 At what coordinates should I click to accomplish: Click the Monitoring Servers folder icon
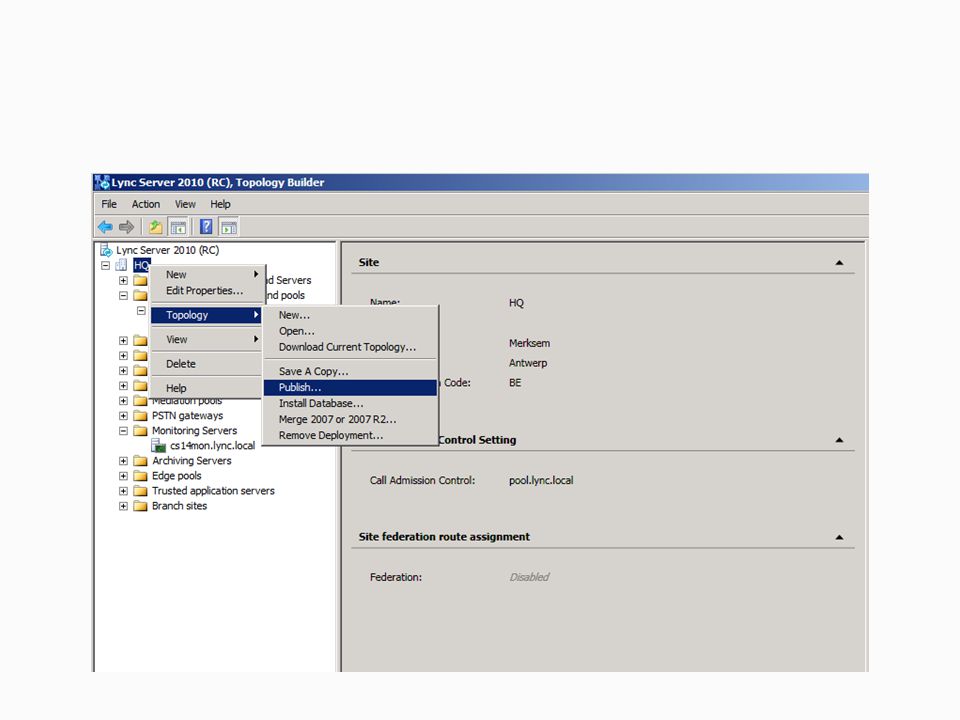pyautogui.click(x=140, y=430)
